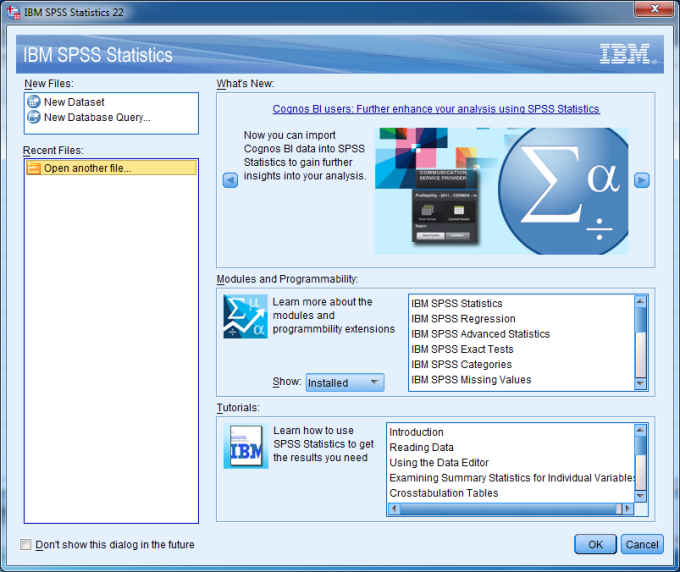Open the Show Installed dropdown
Viewport: 680px width, 572px height.
tap(345, 382)
